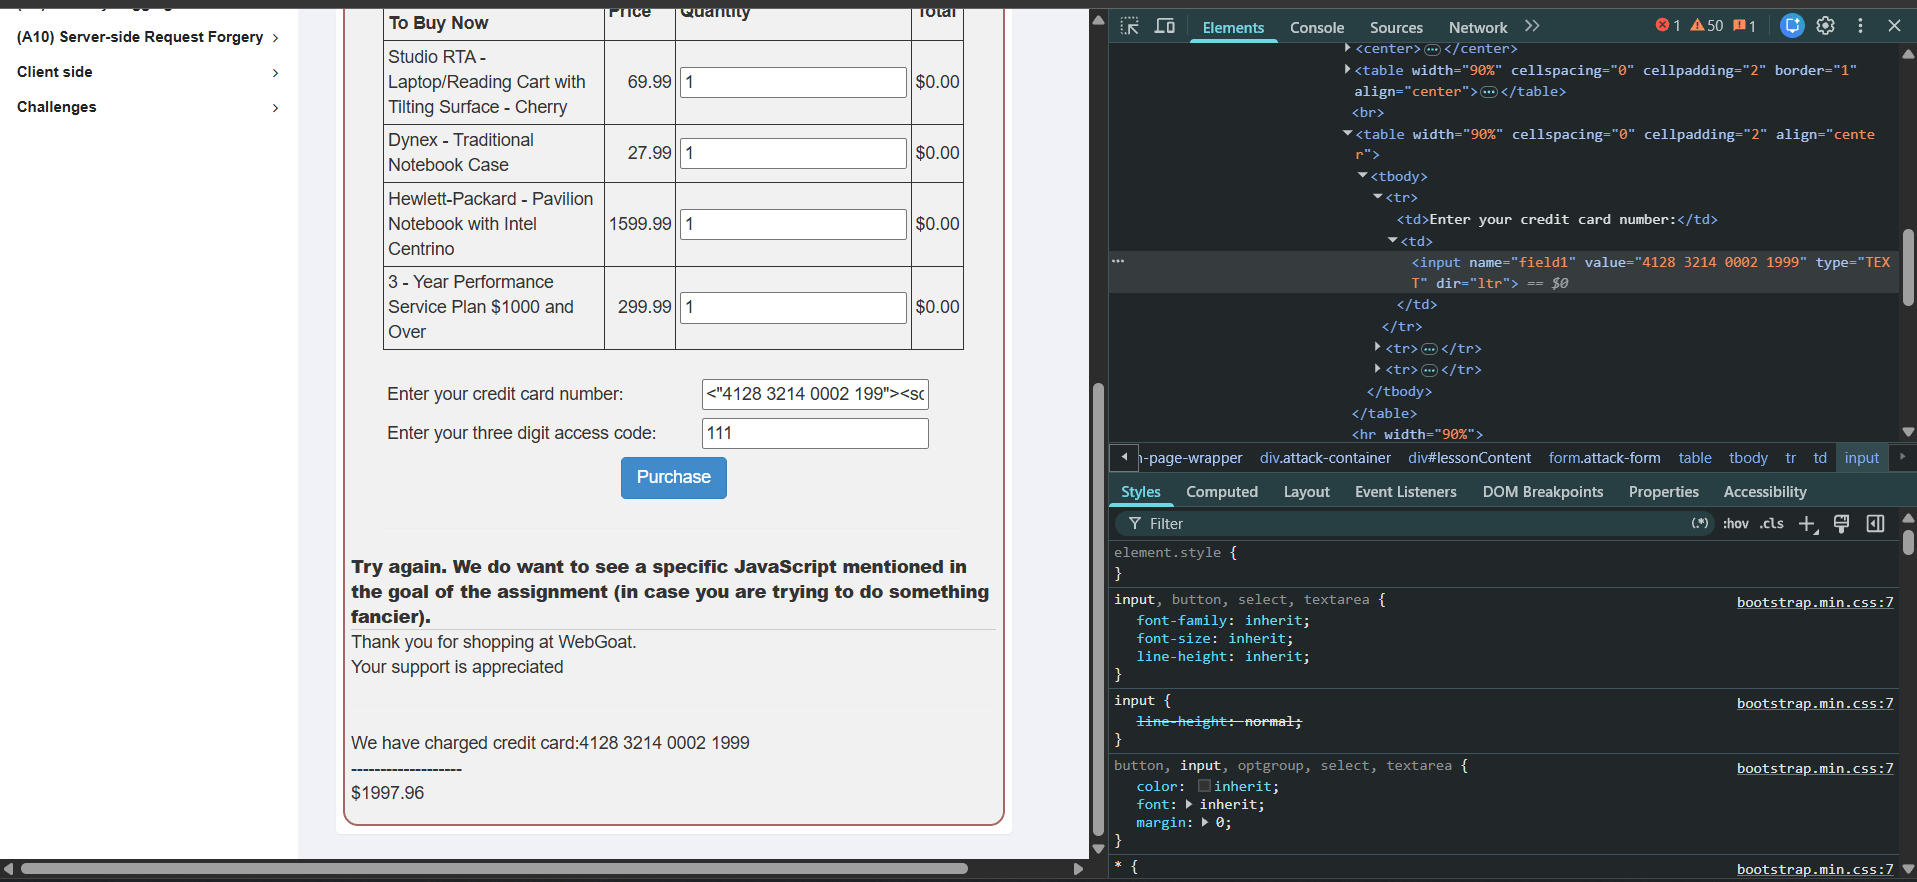This screenshot has width=1917, height=882.
Task: Switch to the Elements tab
Action: (x=1233, y=28)
